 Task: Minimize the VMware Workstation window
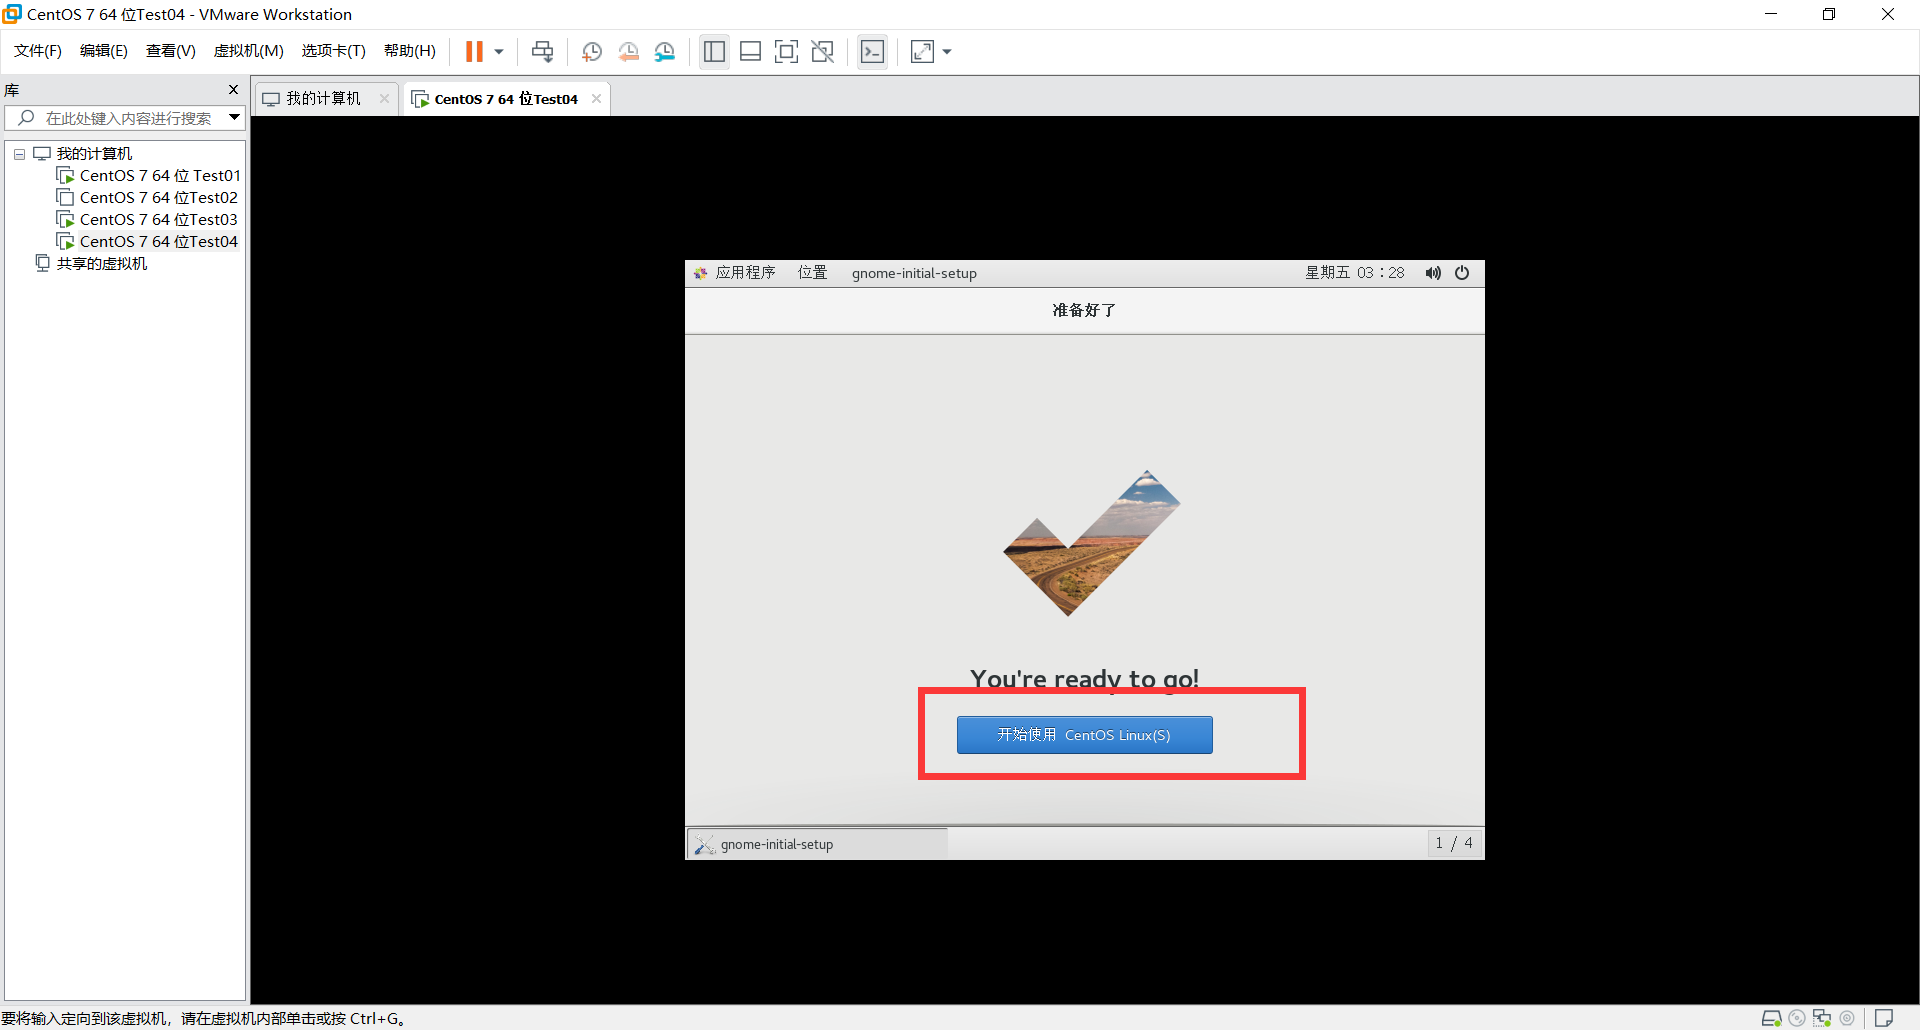coord(1771,14)
